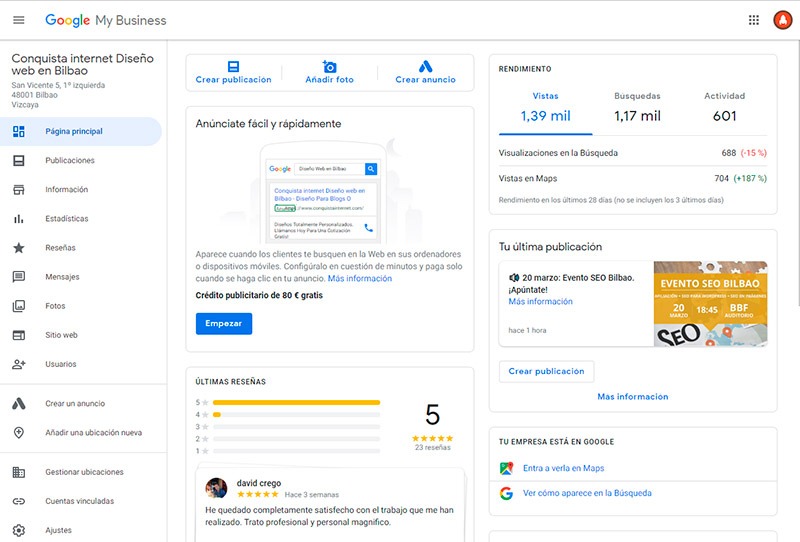This screenshot has height=542, width=800.
Task: Click Fotos label in sidebar
Action: pos(55,306)
